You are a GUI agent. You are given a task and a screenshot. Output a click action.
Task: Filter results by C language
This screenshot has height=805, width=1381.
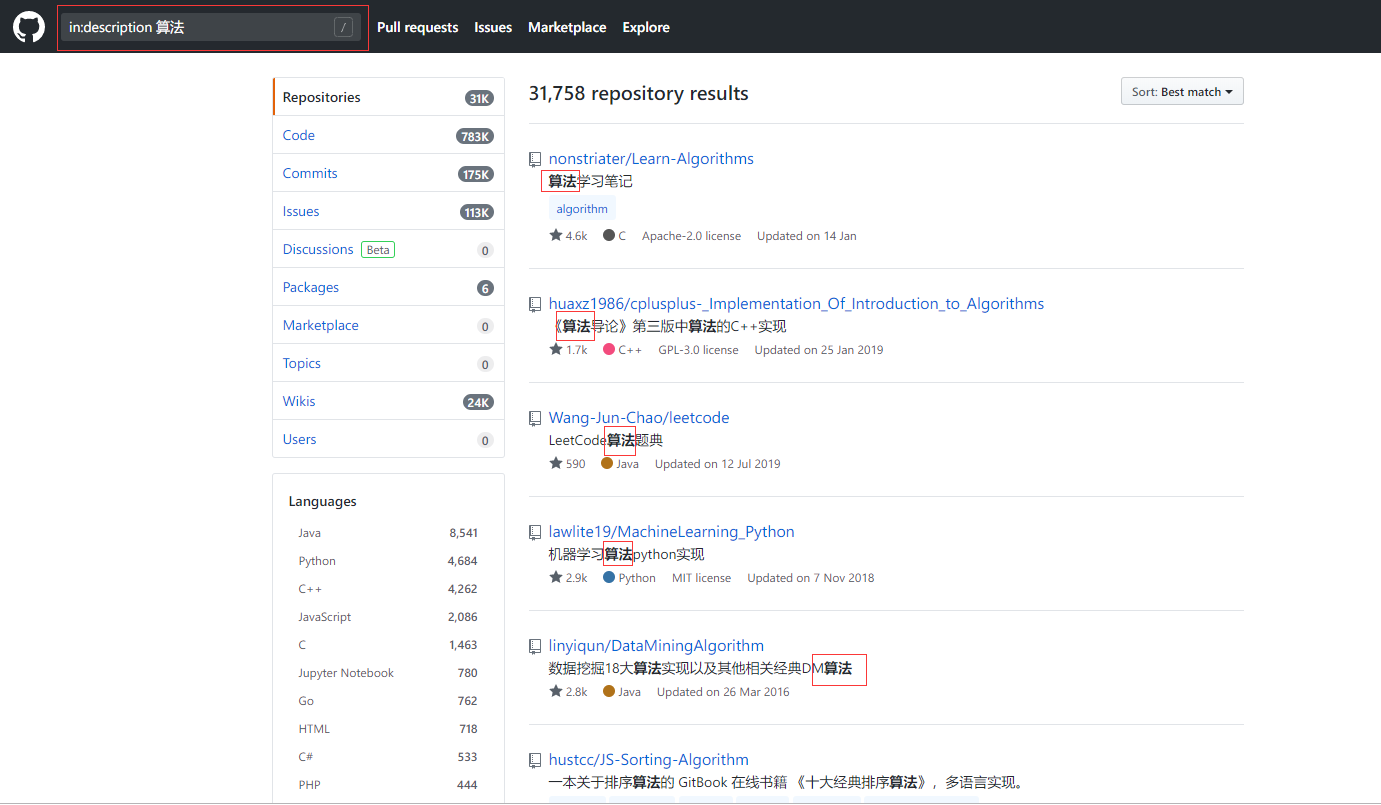[388, 645]
